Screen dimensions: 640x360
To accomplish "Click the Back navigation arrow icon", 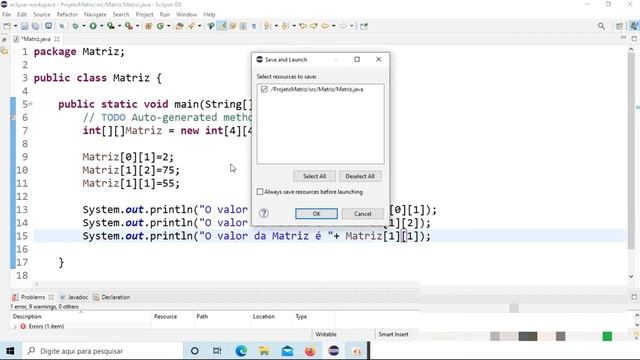I will click(325, 26).
